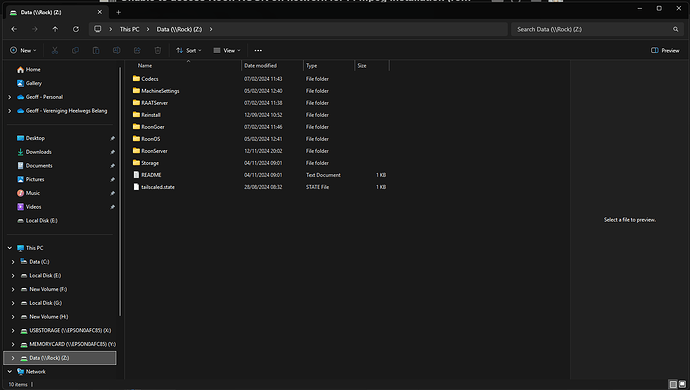Collapse the This PC tree node
The height and width of the screenshot is (390, 690).
[10, 248]
